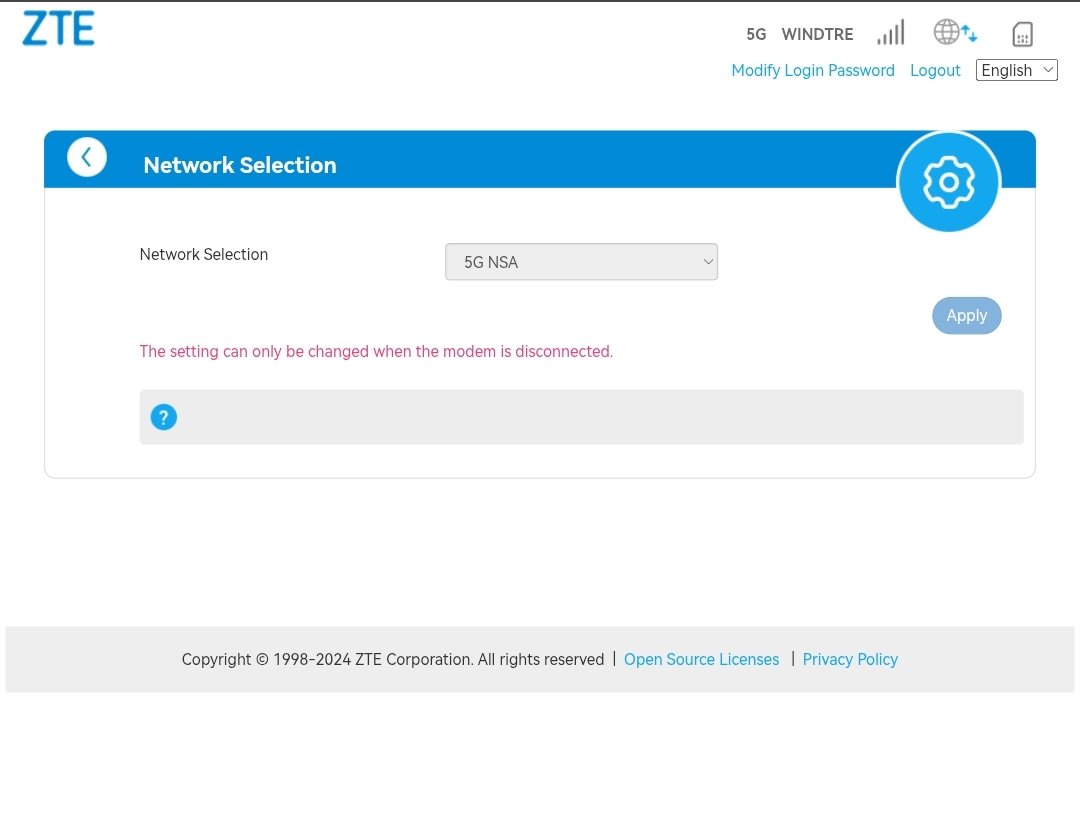Click the Network Selection header title
Viewport: 1080px width, 813px height.
pos(240,165)
